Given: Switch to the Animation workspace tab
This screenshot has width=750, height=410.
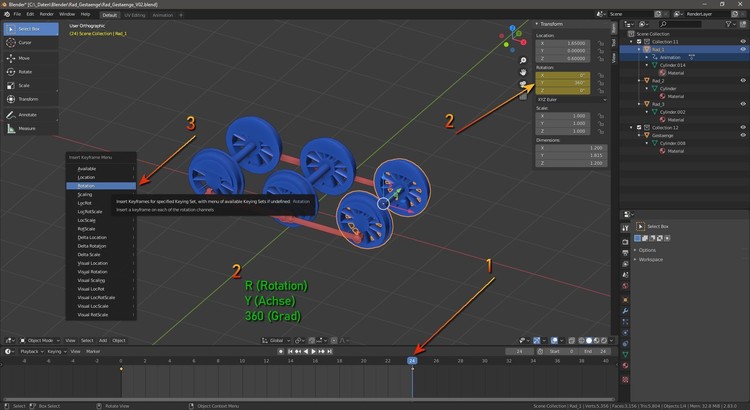Looking at the screenshot, I should point(162,15).
